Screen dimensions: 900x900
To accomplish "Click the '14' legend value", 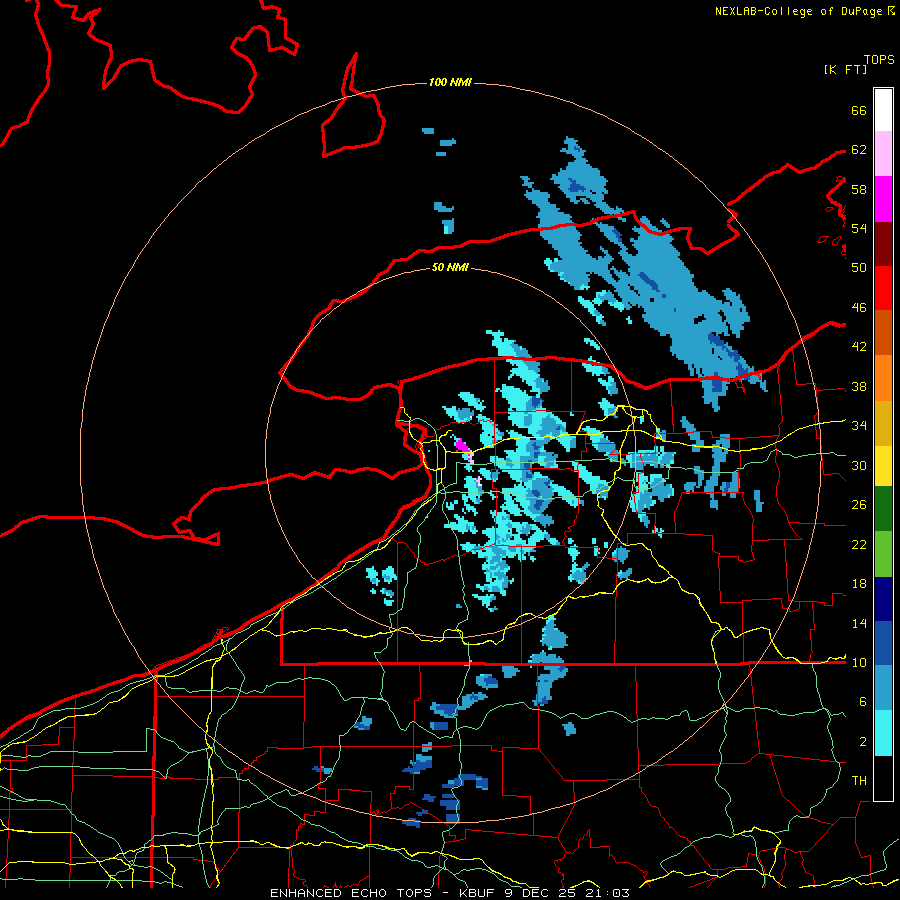I will coord(859,624).
